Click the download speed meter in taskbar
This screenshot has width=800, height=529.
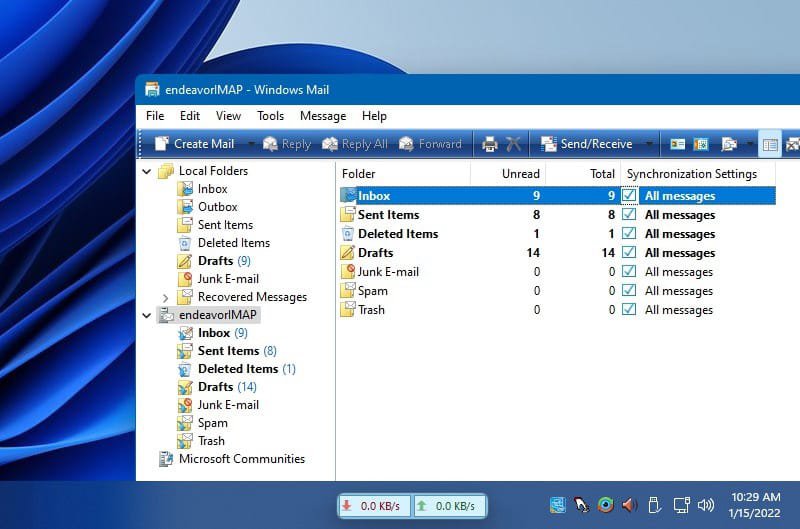coord(374,506)
